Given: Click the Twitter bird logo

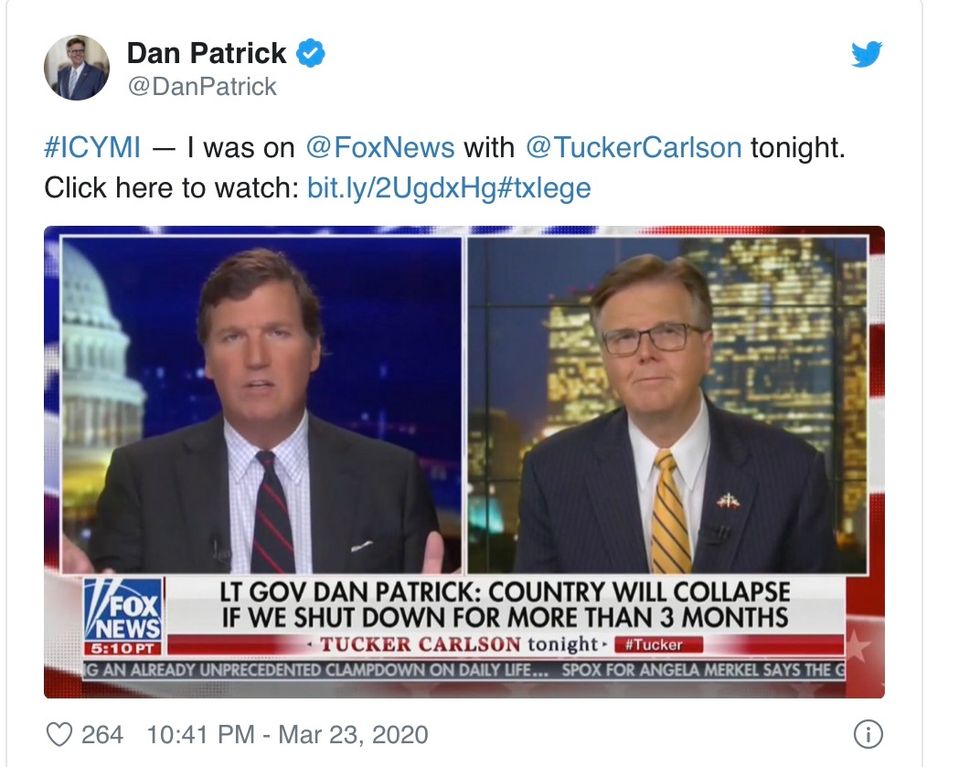Looking at the screenshot, I should [x=866, y=54].
